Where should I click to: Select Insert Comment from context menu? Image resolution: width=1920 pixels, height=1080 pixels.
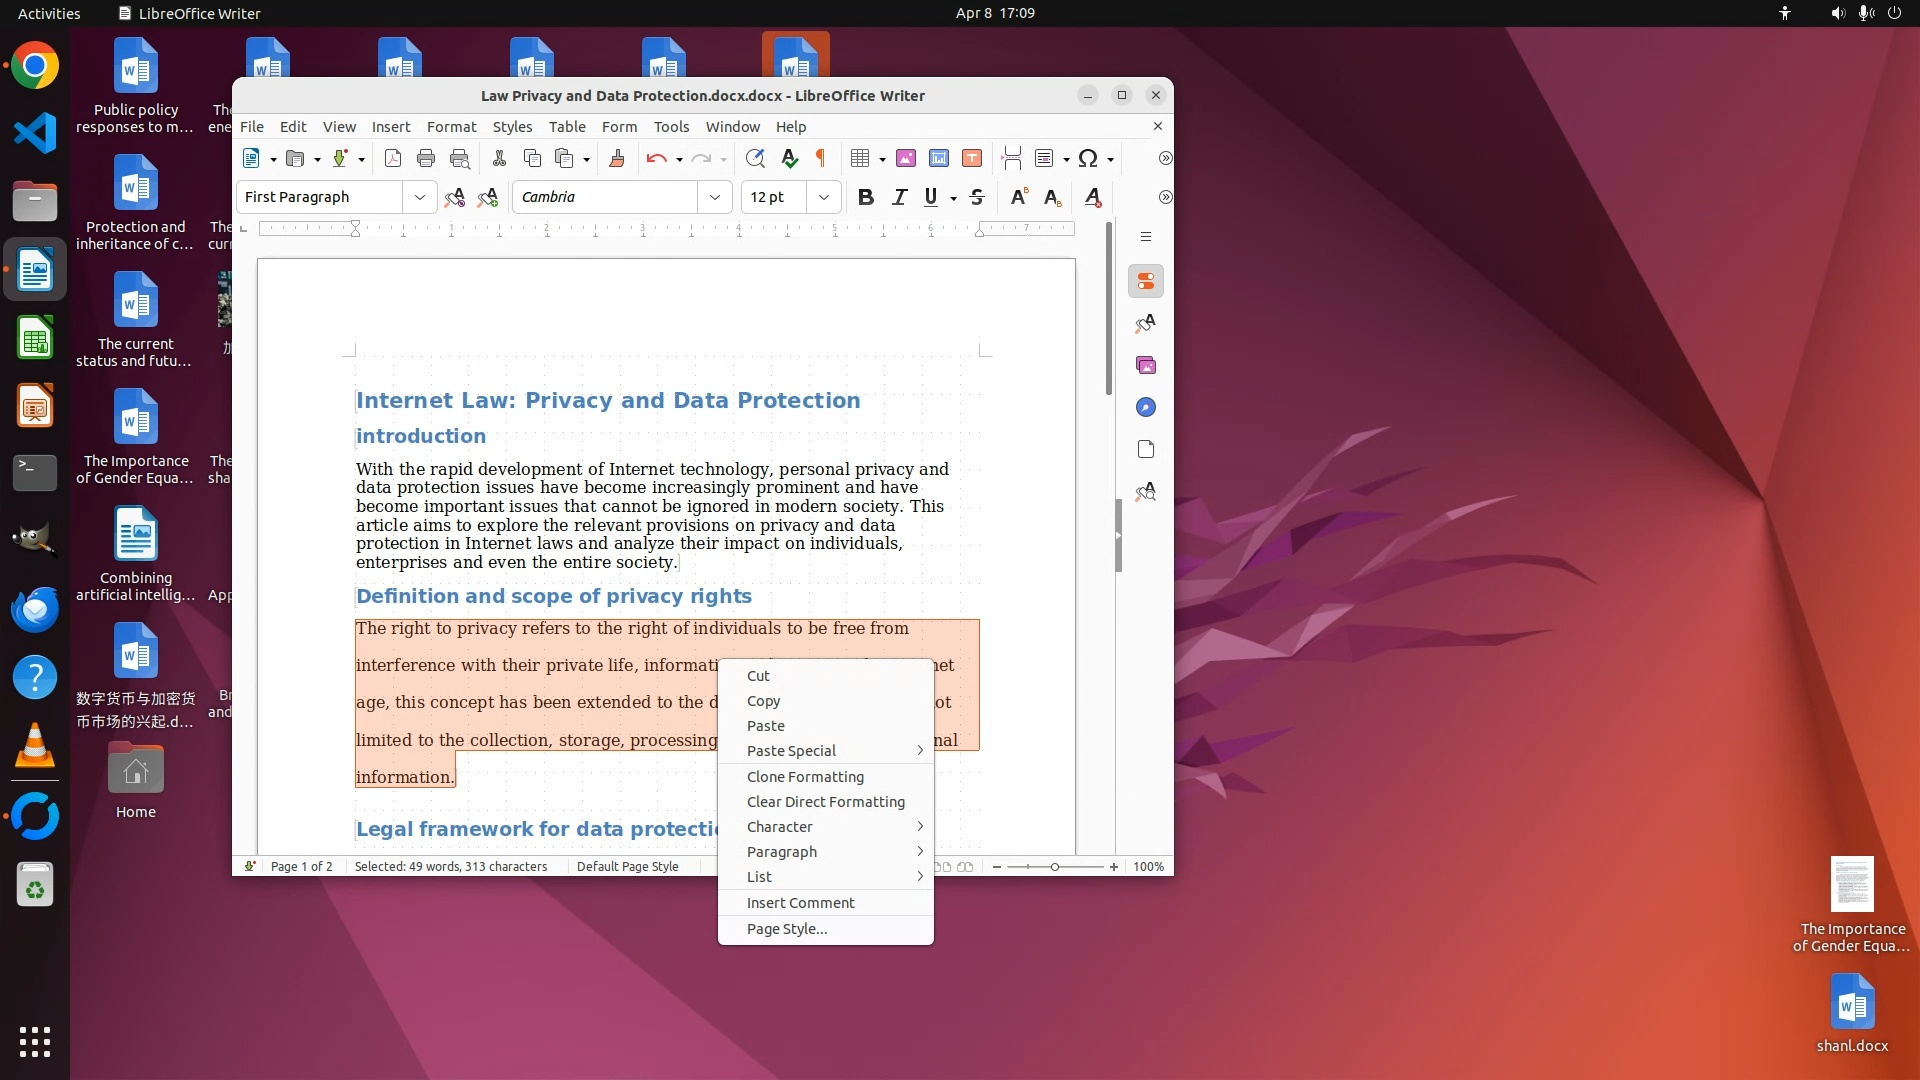(x=800, y=903)
